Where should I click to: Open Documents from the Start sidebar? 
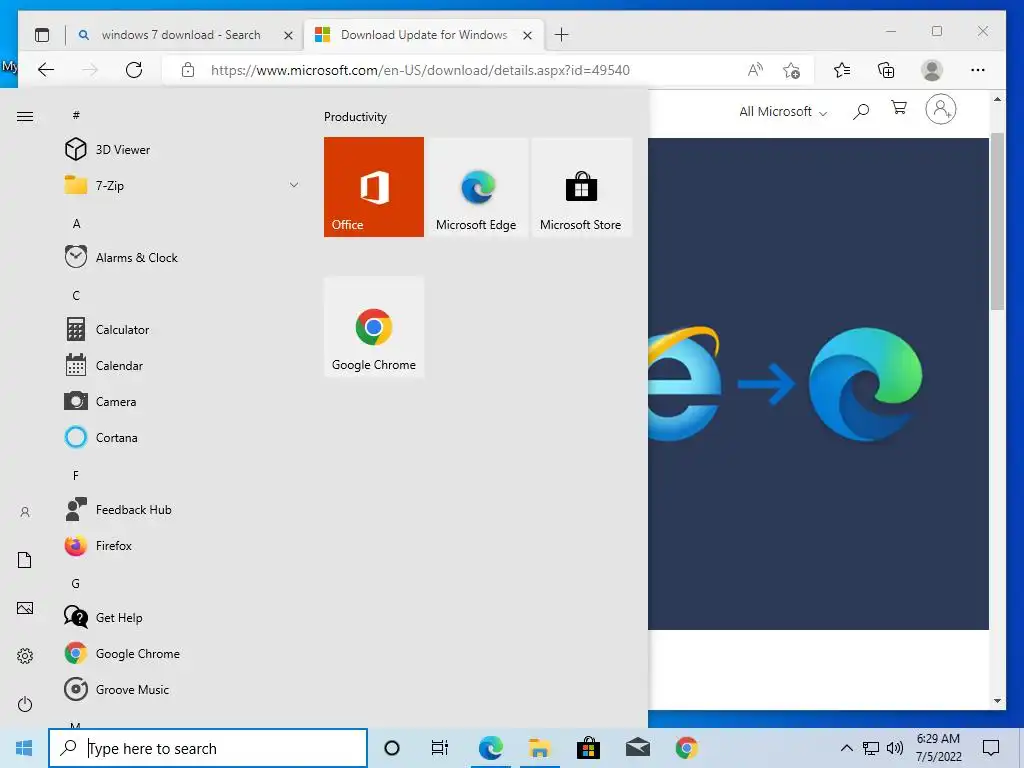point(25,560)
